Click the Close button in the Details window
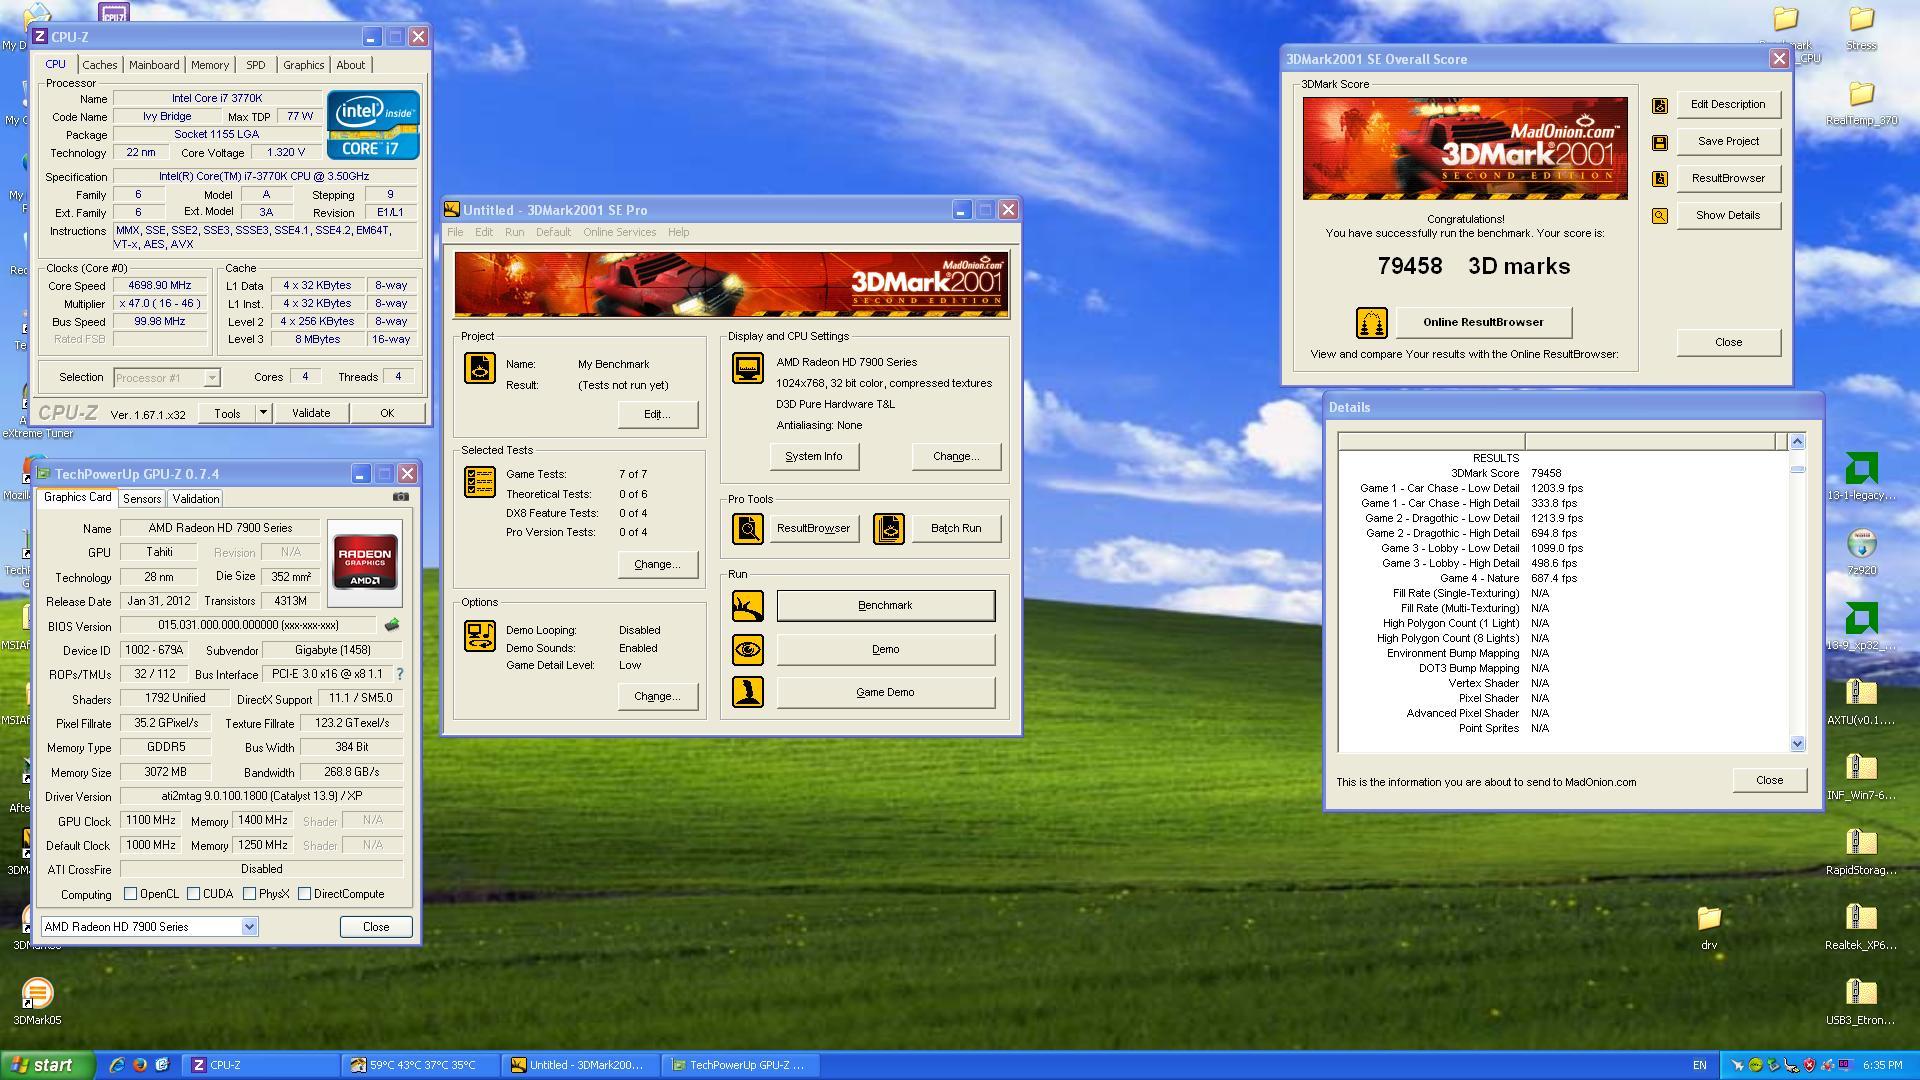Image resolution: width=1920 pixels, height=1080 pixels. (x=1769, y=781)
